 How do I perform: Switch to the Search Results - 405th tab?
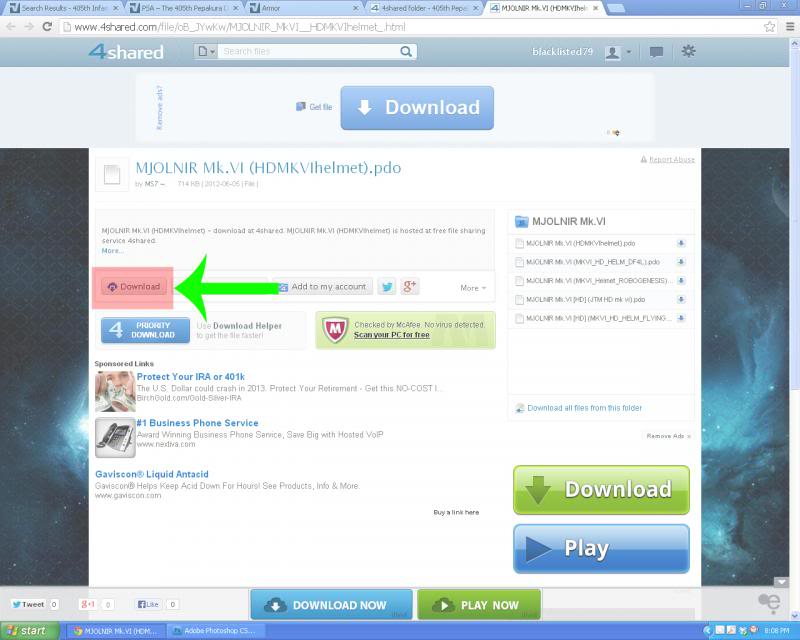point(63,8)
